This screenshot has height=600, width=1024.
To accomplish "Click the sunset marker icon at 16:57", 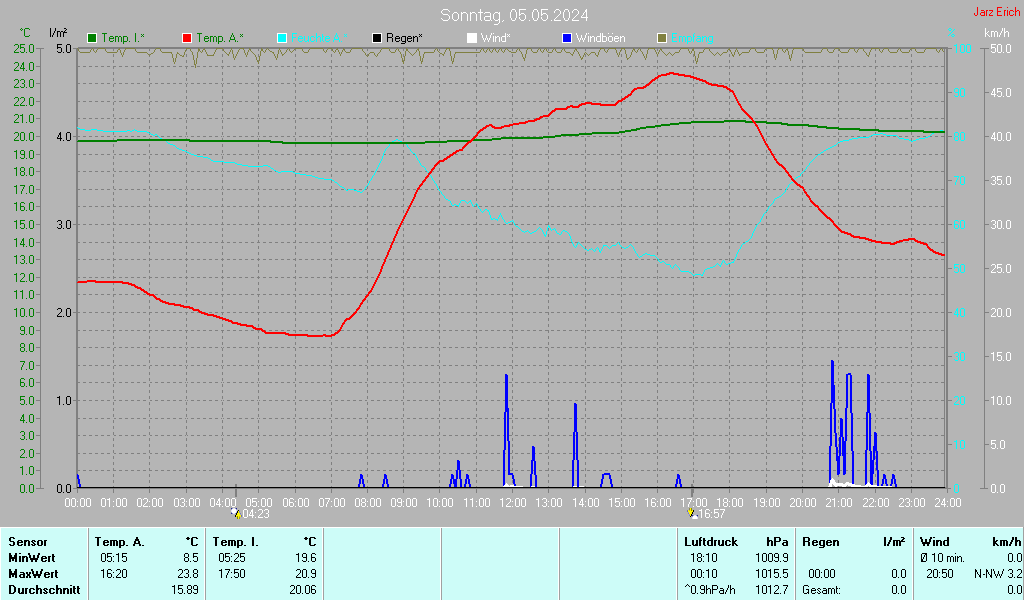I will (692, 513).
